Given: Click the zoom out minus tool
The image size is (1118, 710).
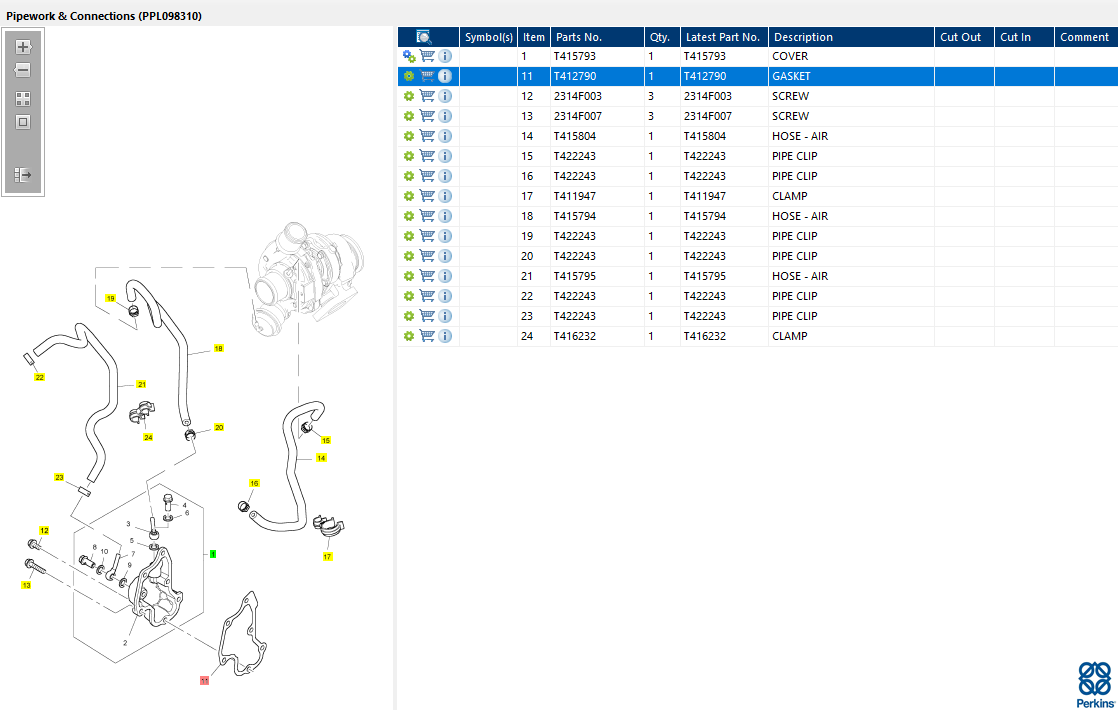Looking at the screenshot, I should click(23, 70).
